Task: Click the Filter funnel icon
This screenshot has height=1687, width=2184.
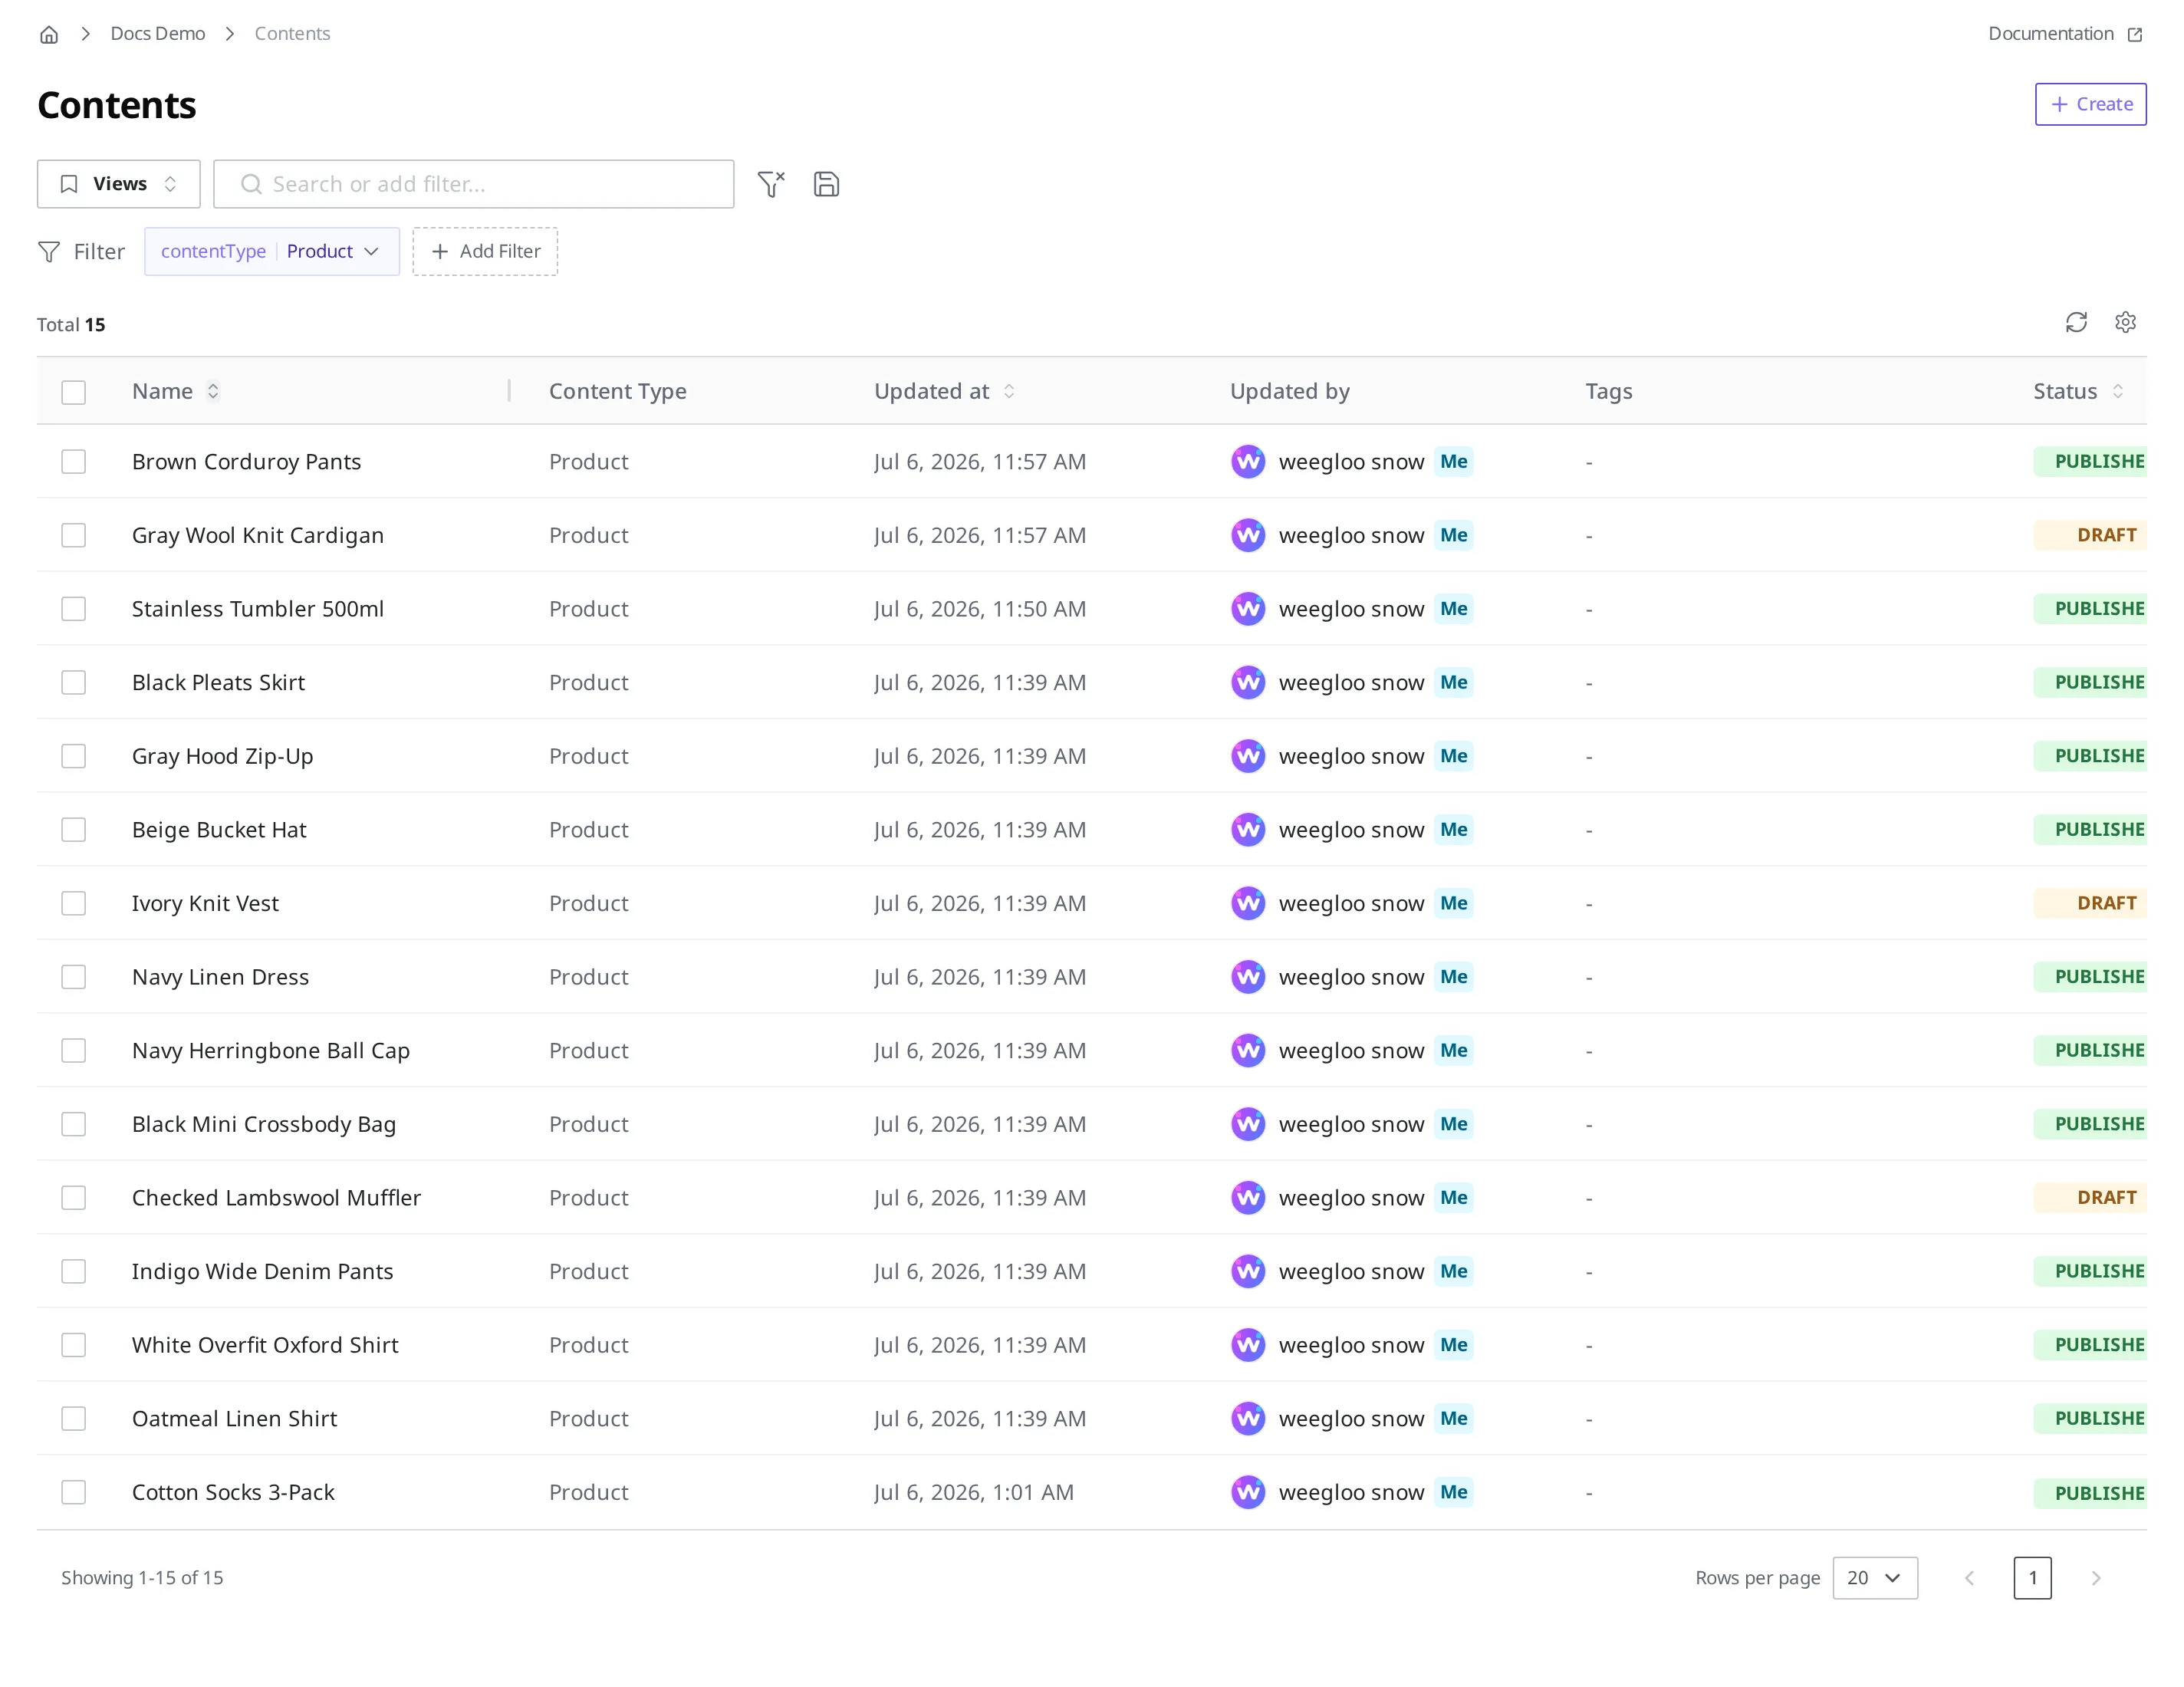Action: [x=49, y=252]
